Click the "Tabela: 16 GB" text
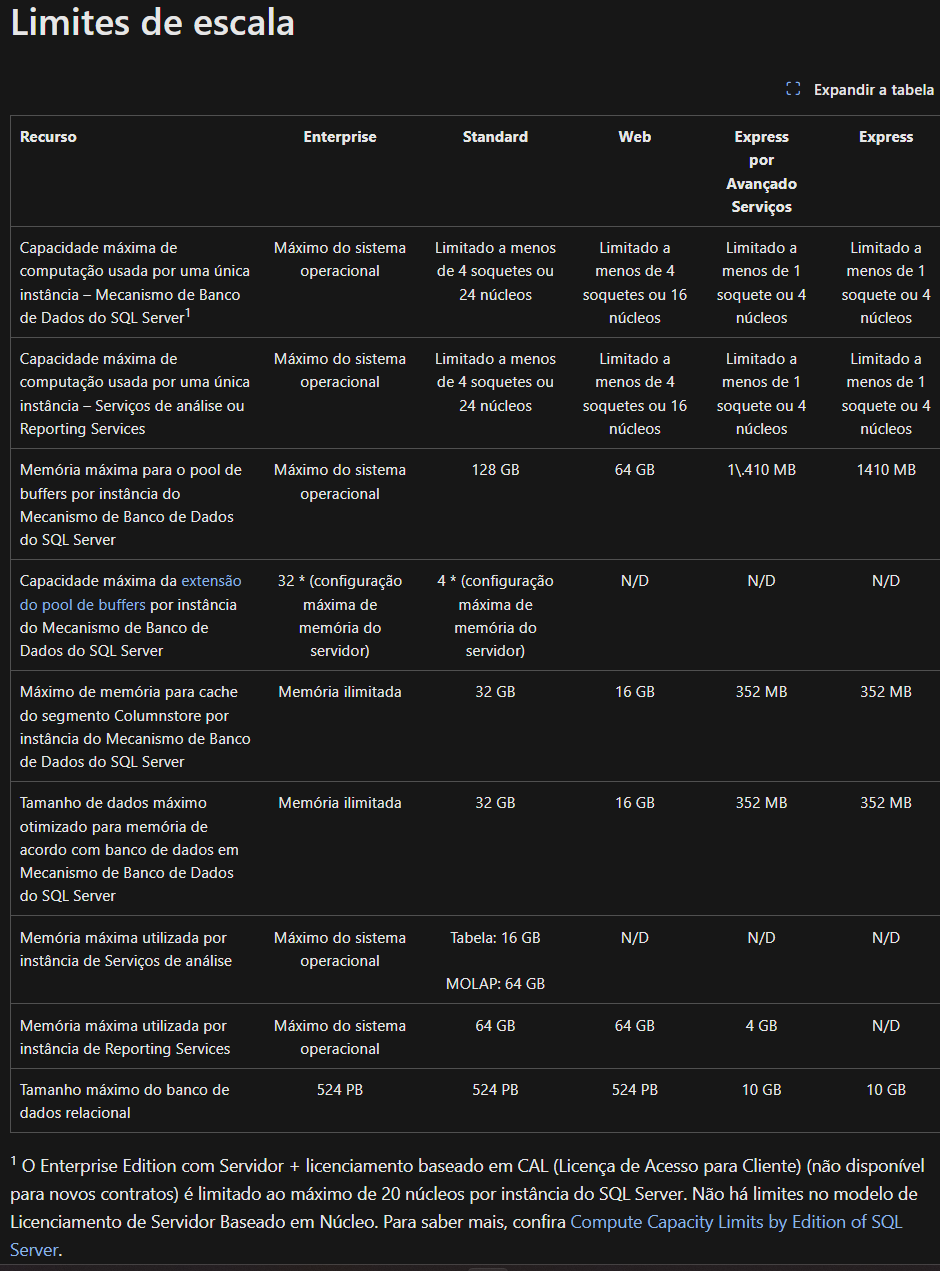940x1271 pixels. coord(495,938)
